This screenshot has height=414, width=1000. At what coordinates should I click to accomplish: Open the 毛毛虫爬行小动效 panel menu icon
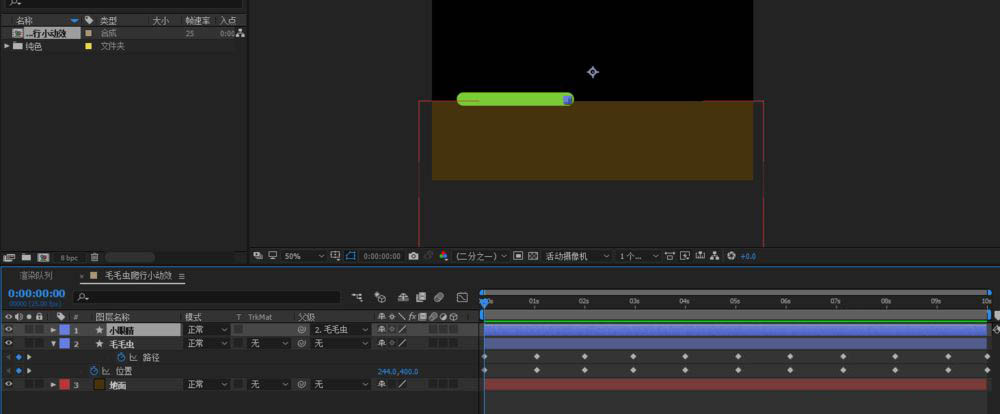click(x=182, y=276)
